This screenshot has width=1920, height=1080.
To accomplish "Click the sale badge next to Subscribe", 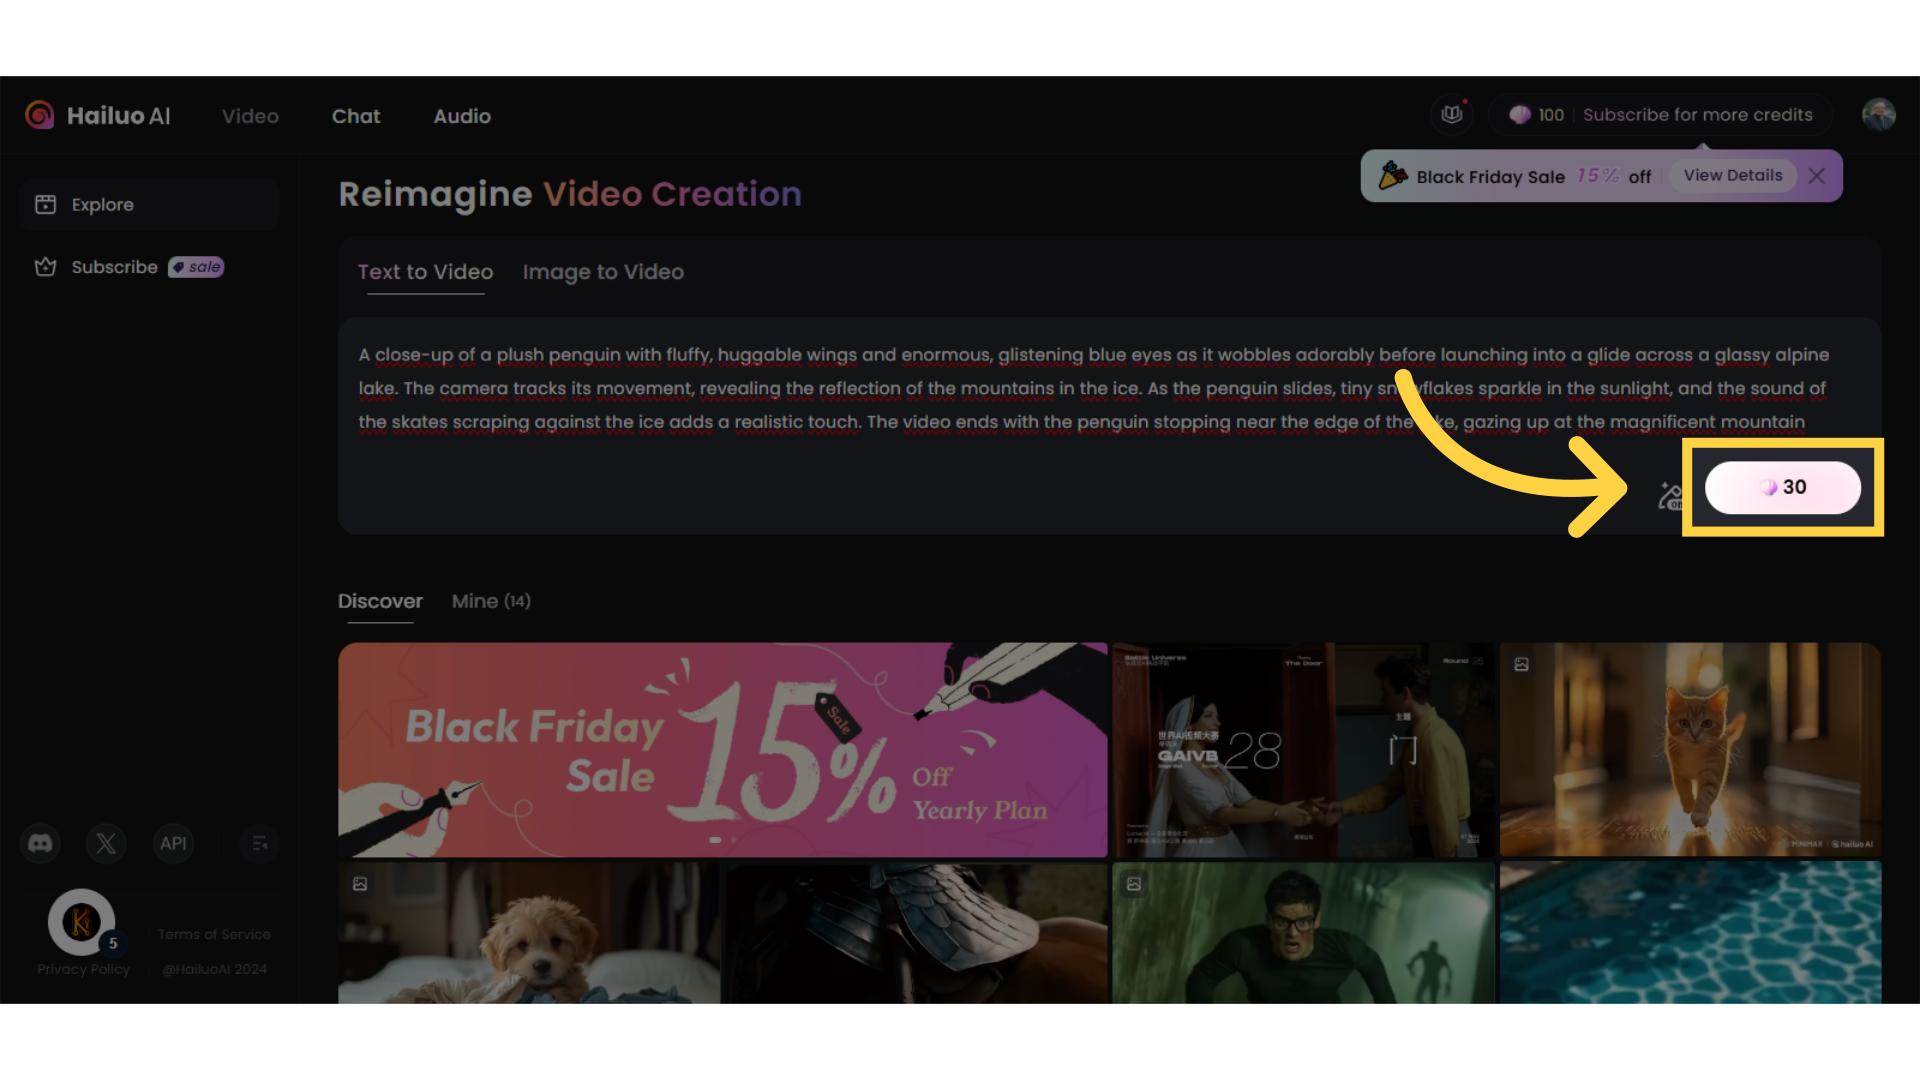I will [196, 267].
